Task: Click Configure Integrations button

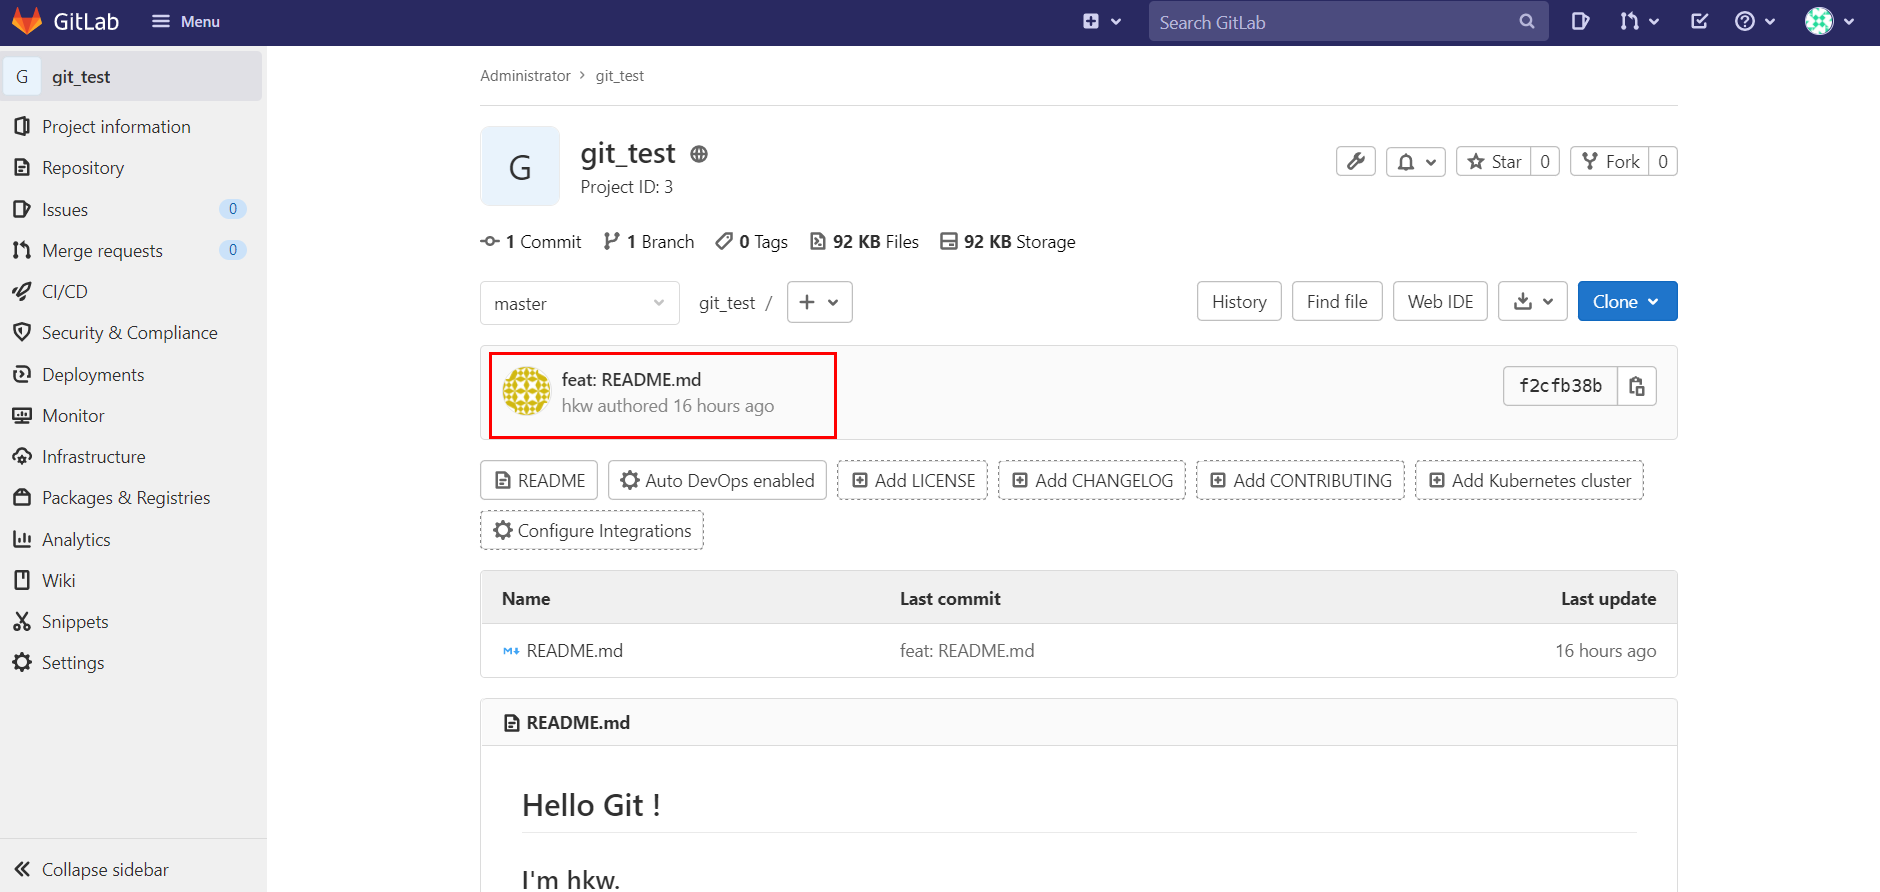Action: pos(592,530)
